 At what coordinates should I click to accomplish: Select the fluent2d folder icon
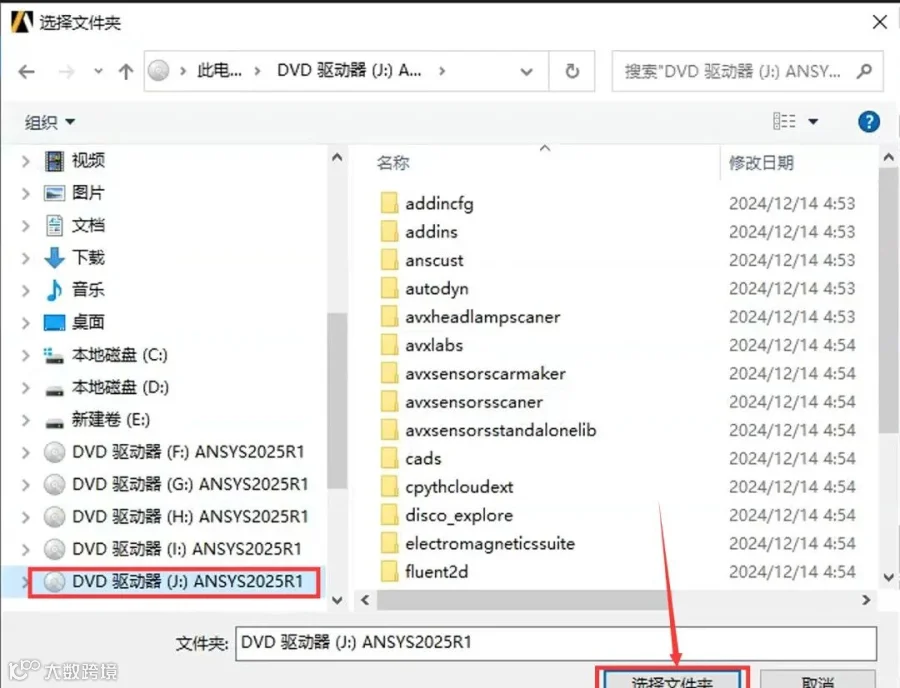(389, 572)
